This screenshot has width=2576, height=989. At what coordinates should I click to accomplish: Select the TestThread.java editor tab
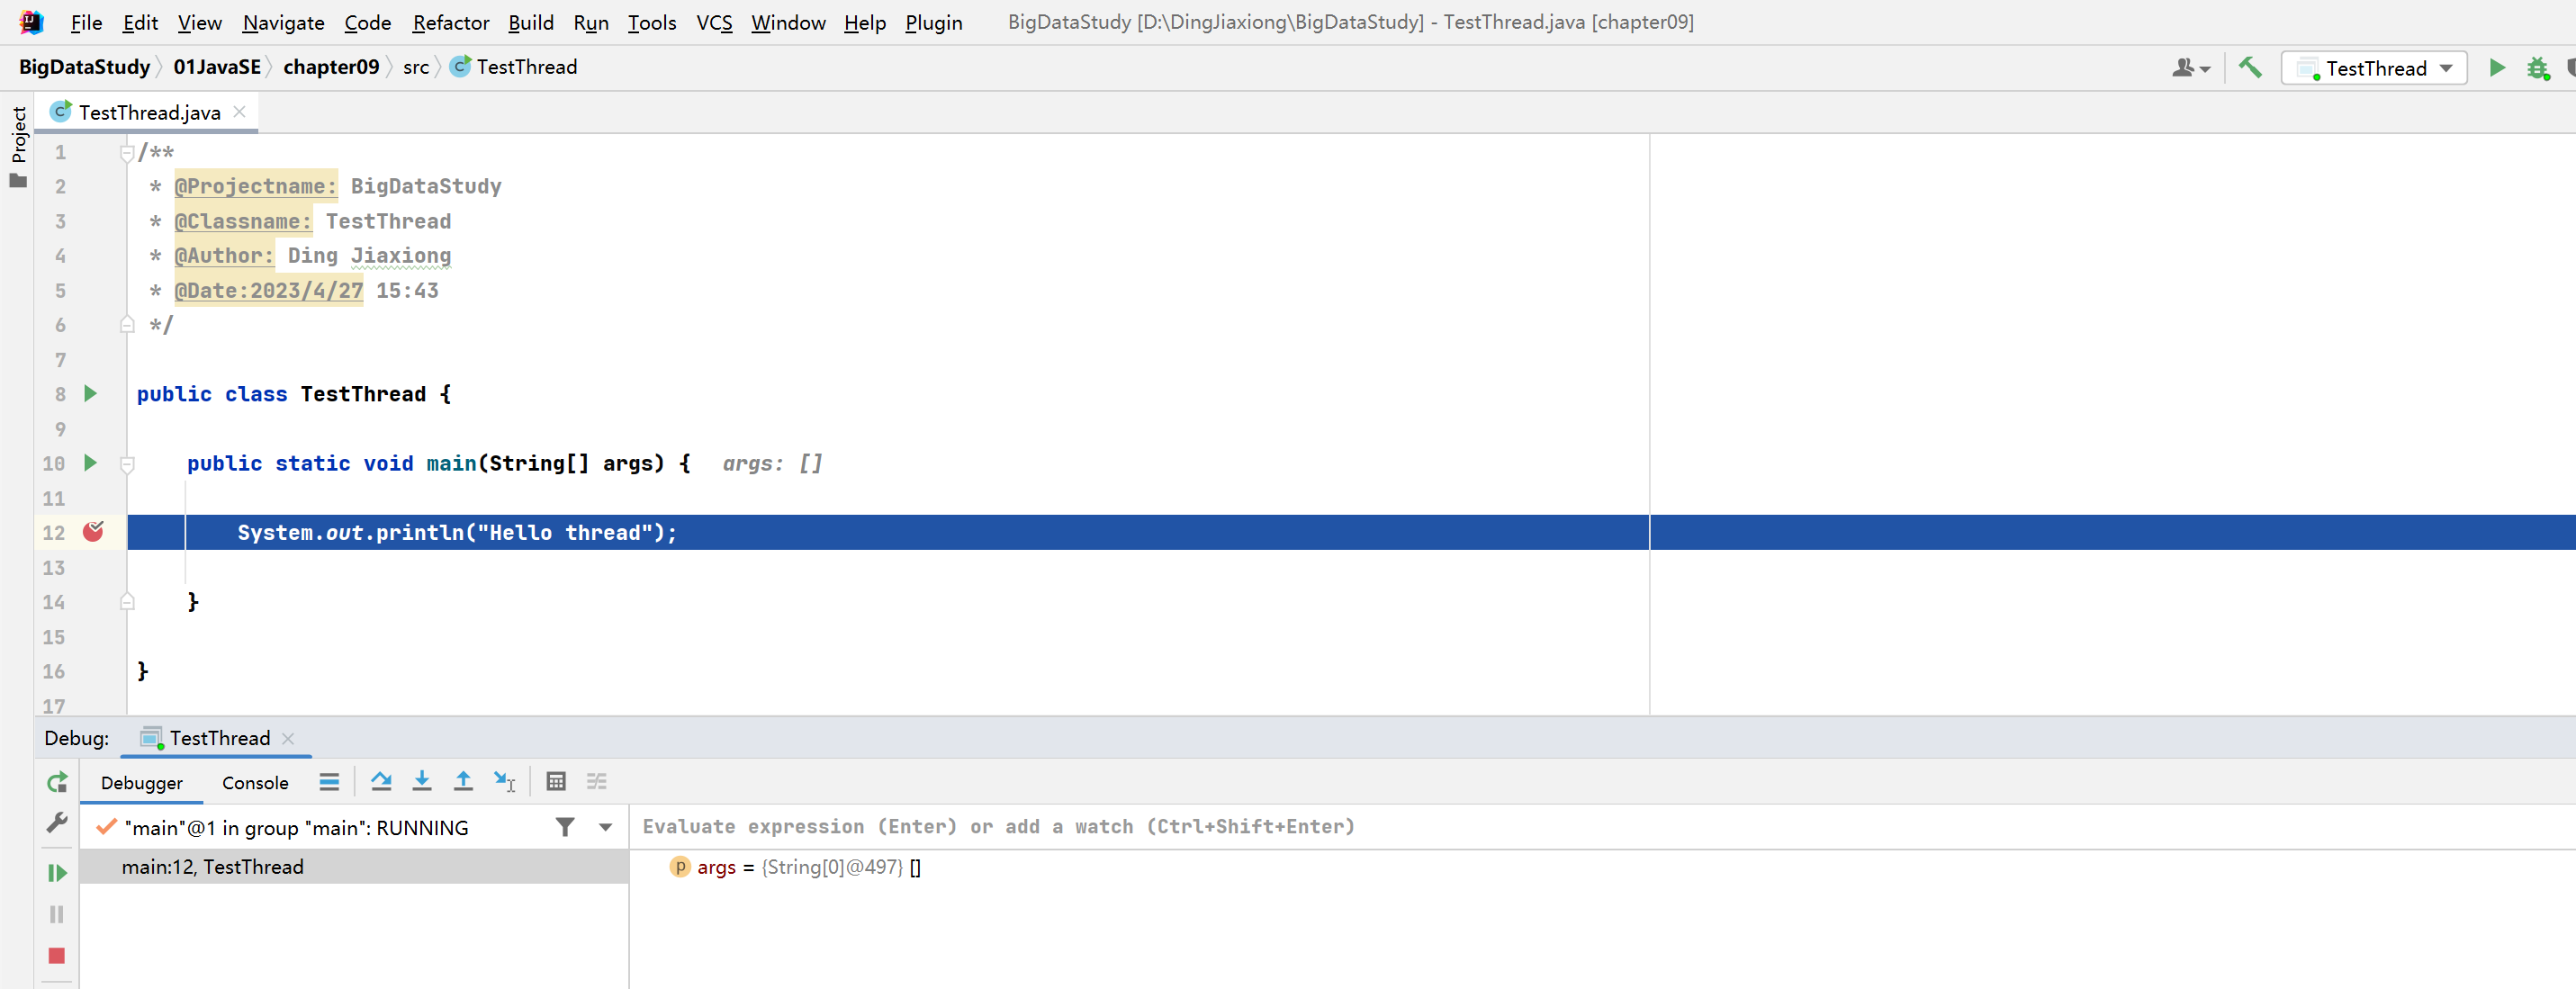coord(148,112)
